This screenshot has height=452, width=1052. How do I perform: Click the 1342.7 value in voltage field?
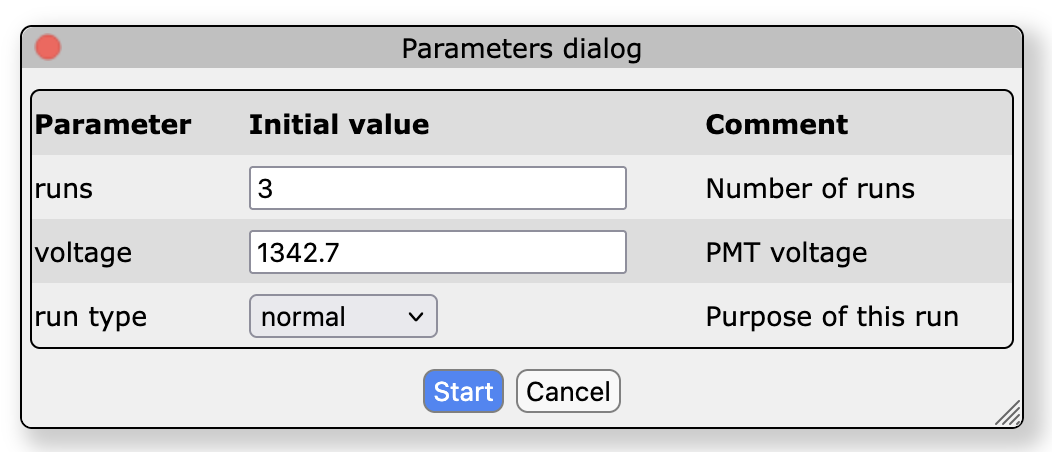tap(298, 253)
